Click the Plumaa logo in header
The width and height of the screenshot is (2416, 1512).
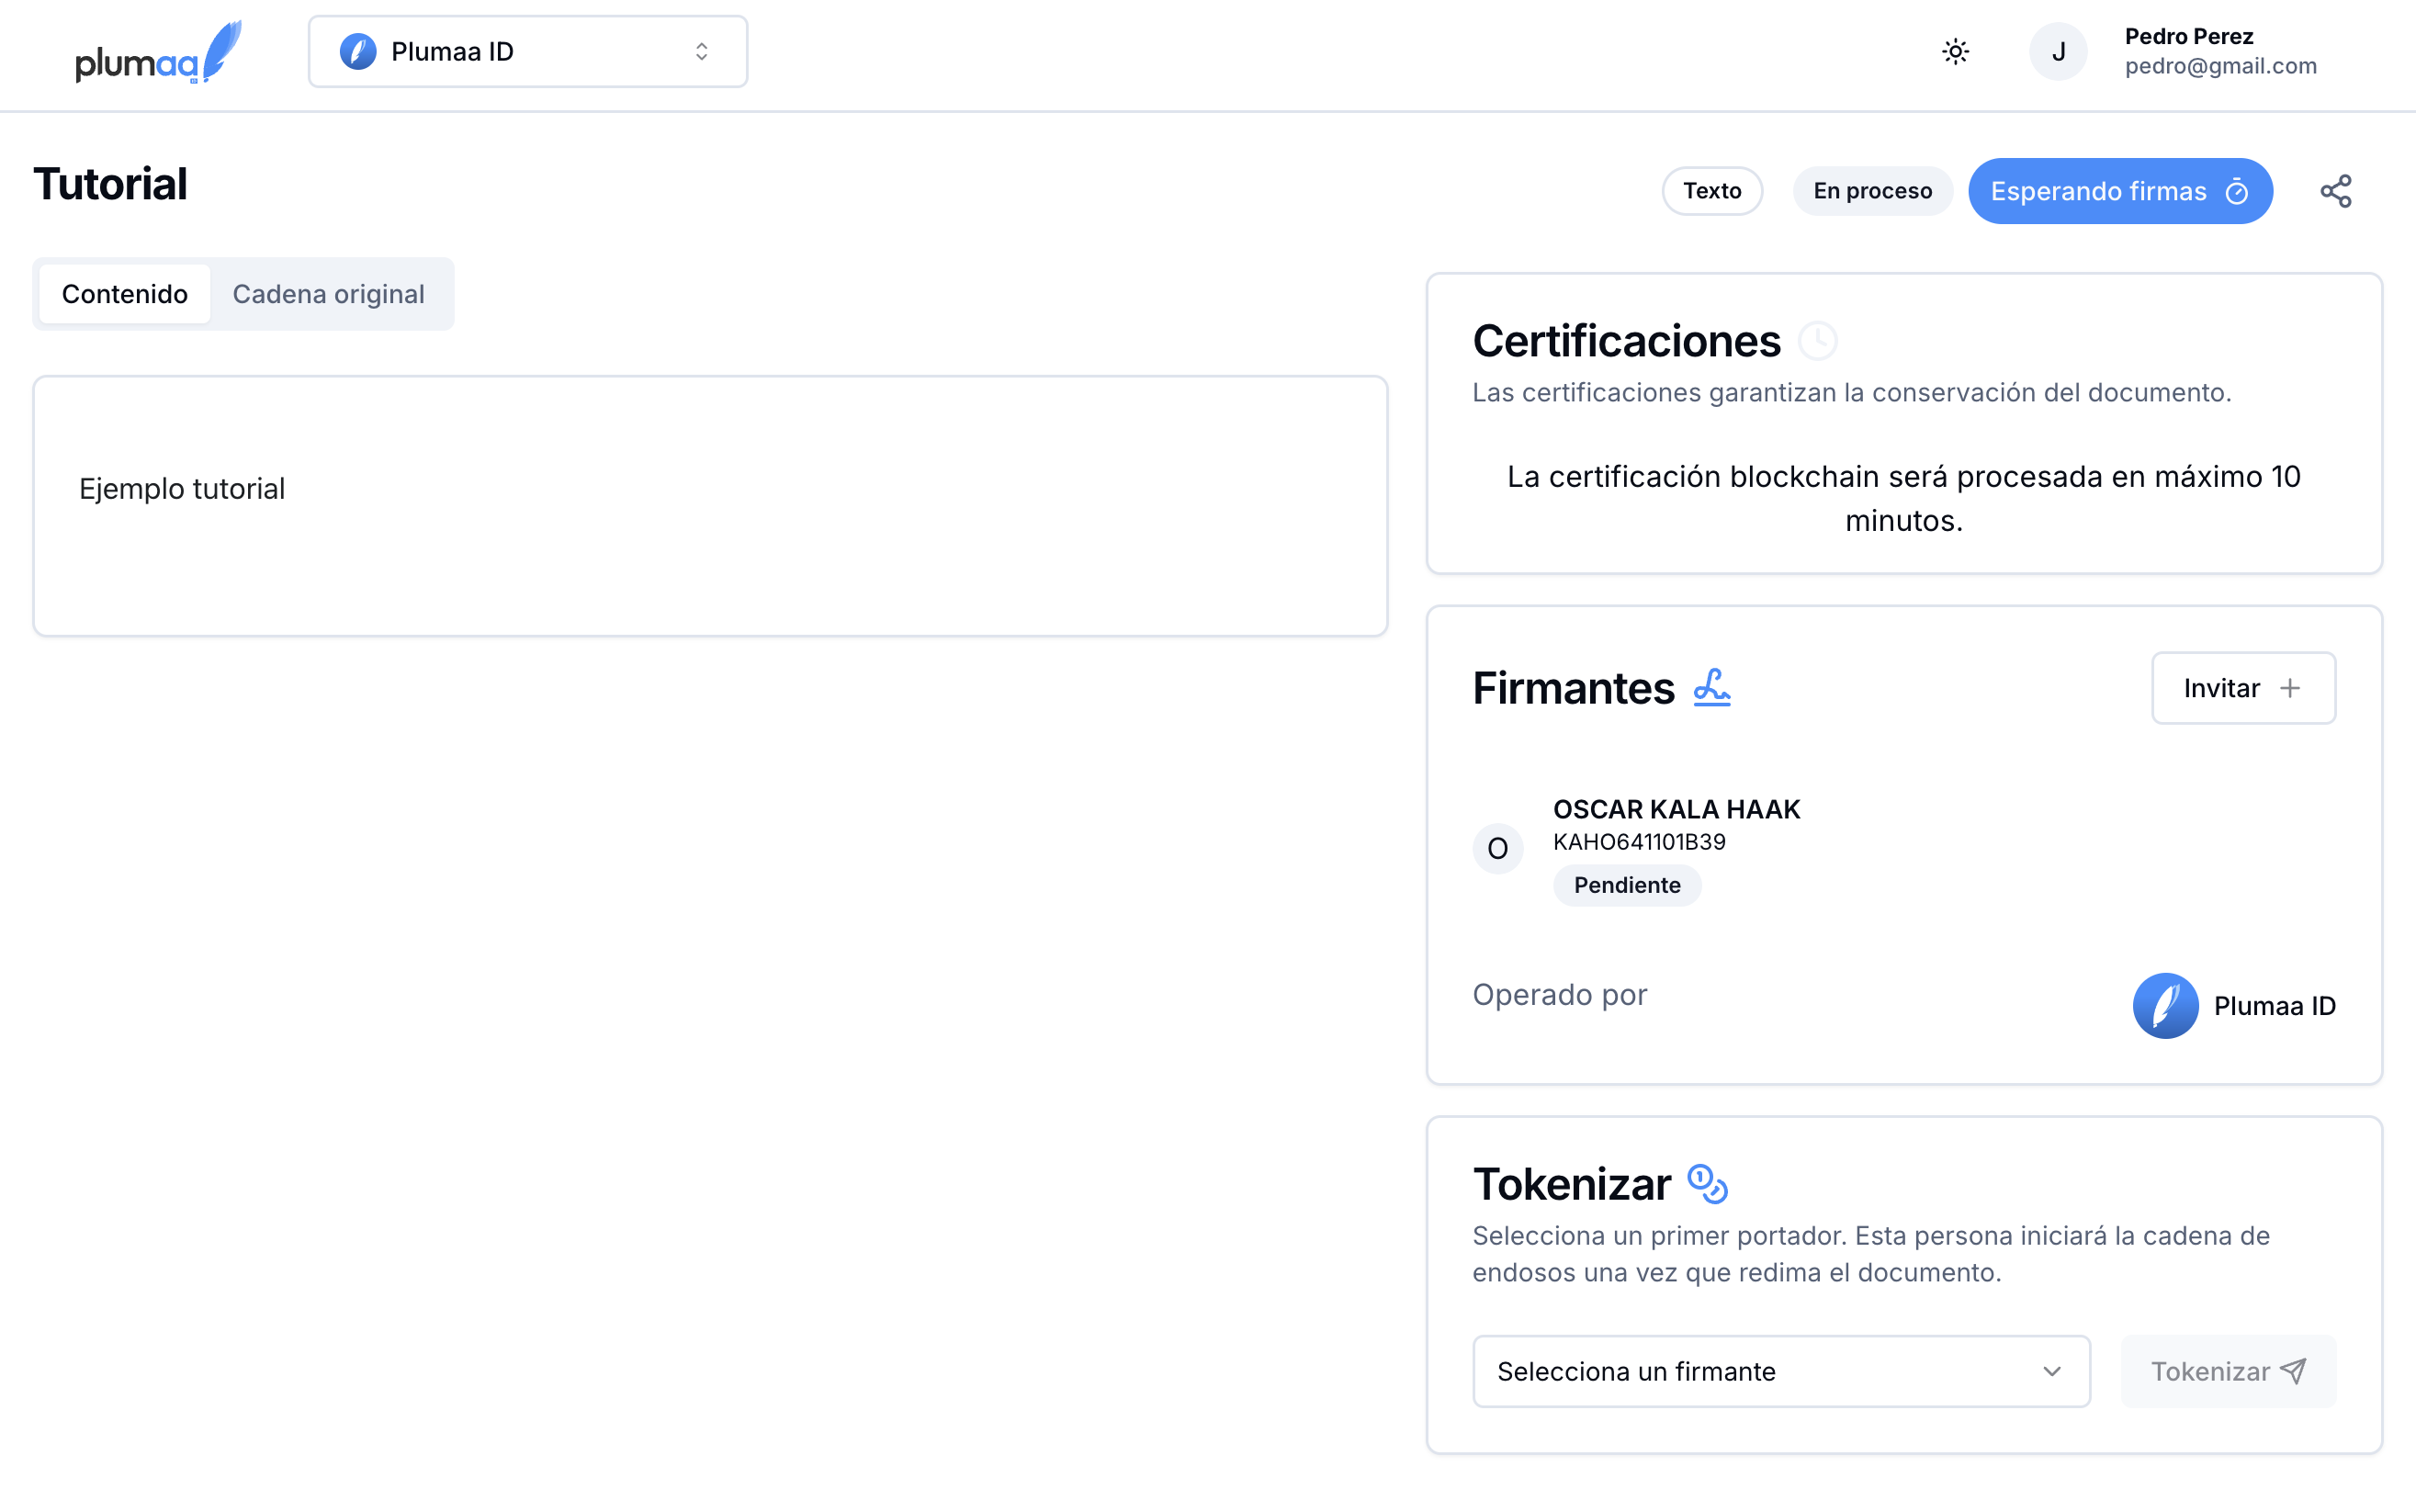pos(158,52)
